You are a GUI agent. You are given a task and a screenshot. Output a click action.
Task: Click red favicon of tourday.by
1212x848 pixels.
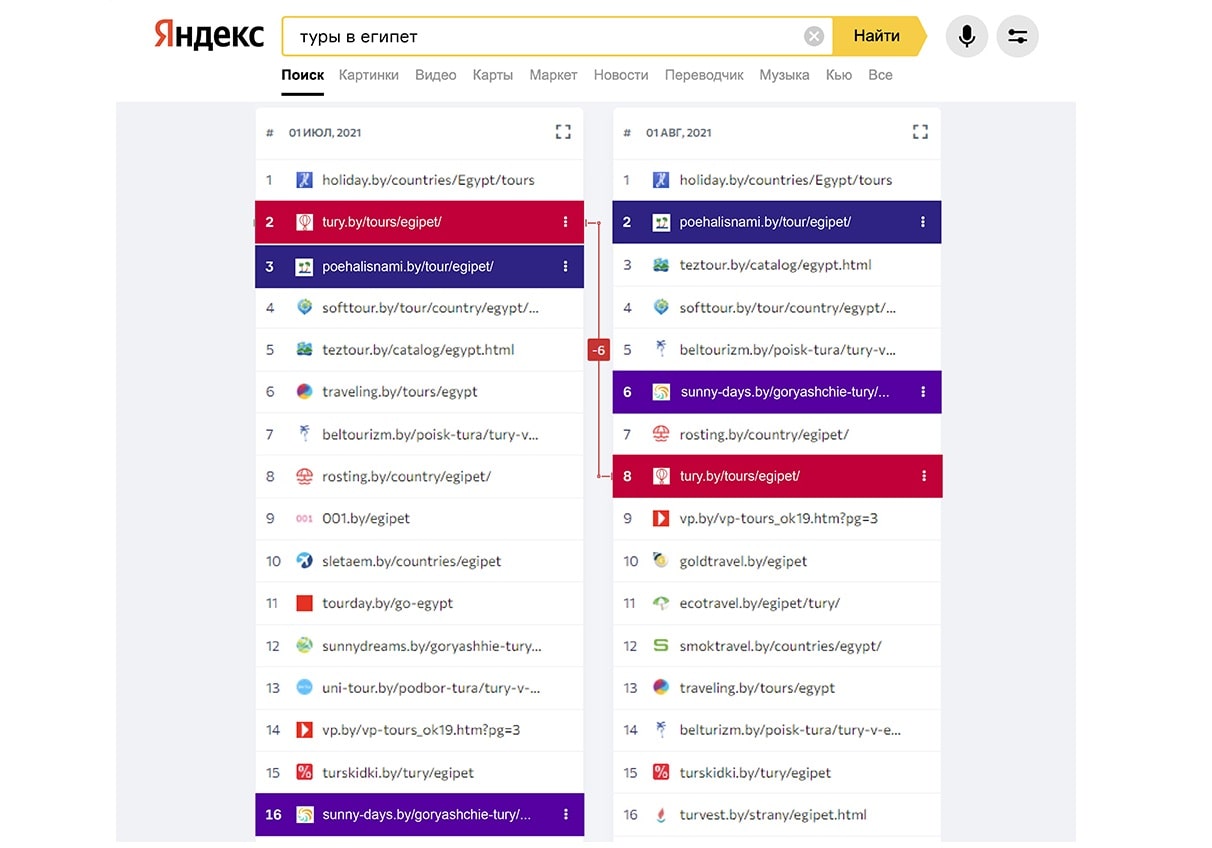pos(304,603)
